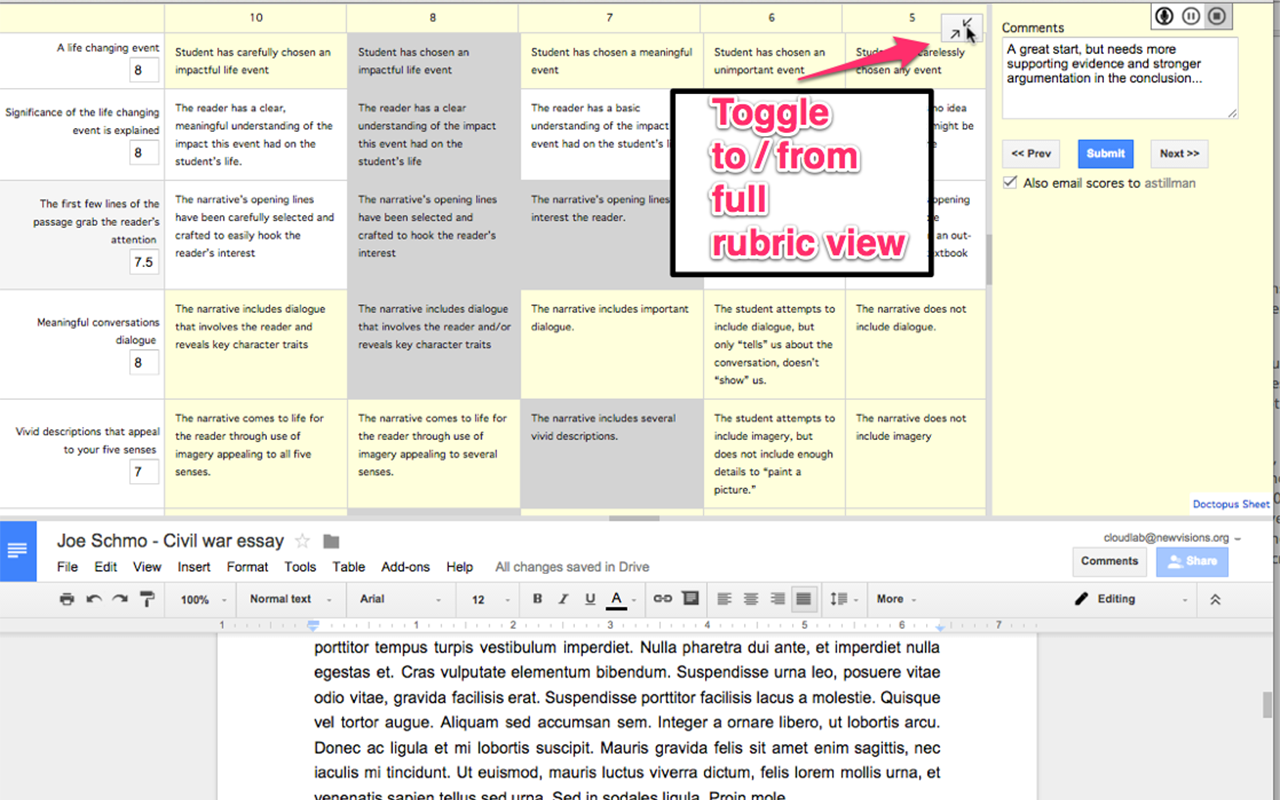This screenshot has height=800, width=1280.
Task: Edit the first few lines score 7.5 field
Action: click(x=144, y=262)
